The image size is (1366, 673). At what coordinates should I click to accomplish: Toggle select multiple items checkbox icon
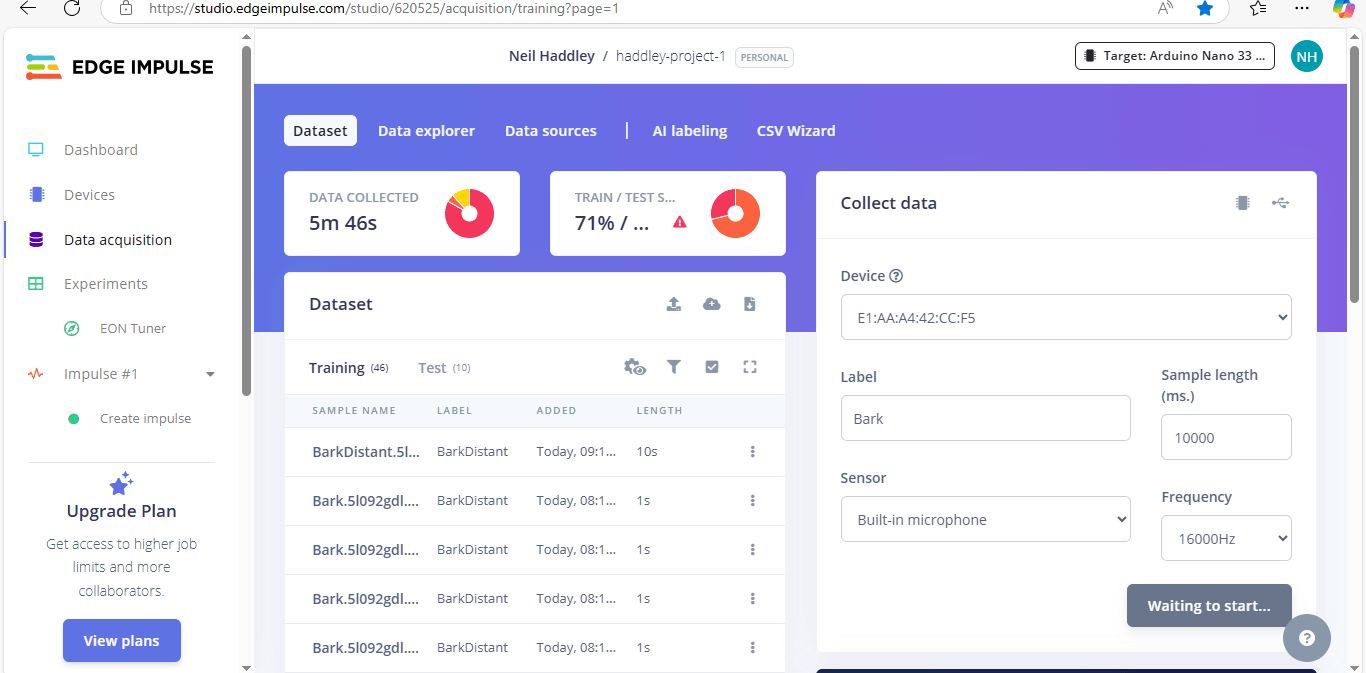(712, 367)
